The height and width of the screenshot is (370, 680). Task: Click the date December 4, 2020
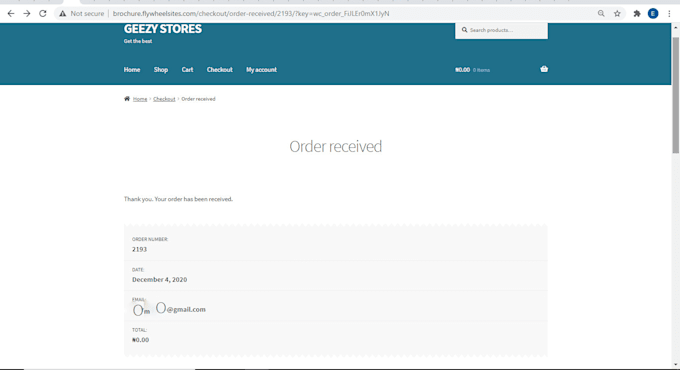[x=160, y=279]
